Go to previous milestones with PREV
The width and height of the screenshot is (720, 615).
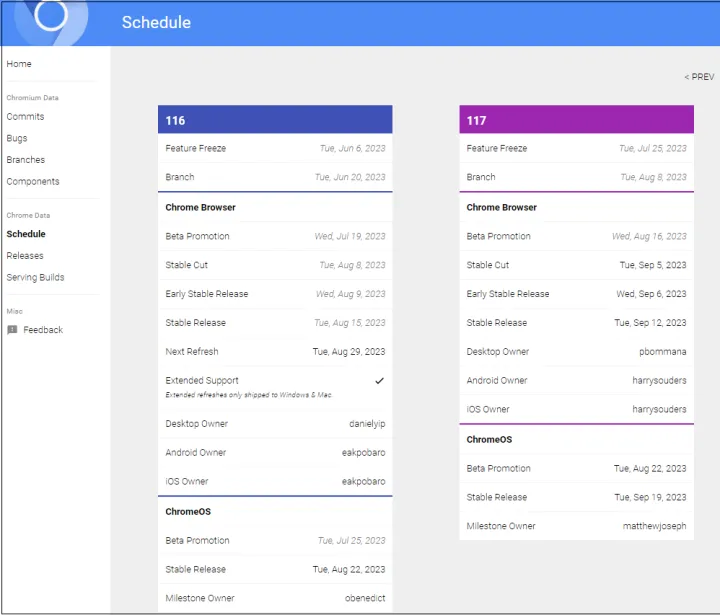[699, 77]
